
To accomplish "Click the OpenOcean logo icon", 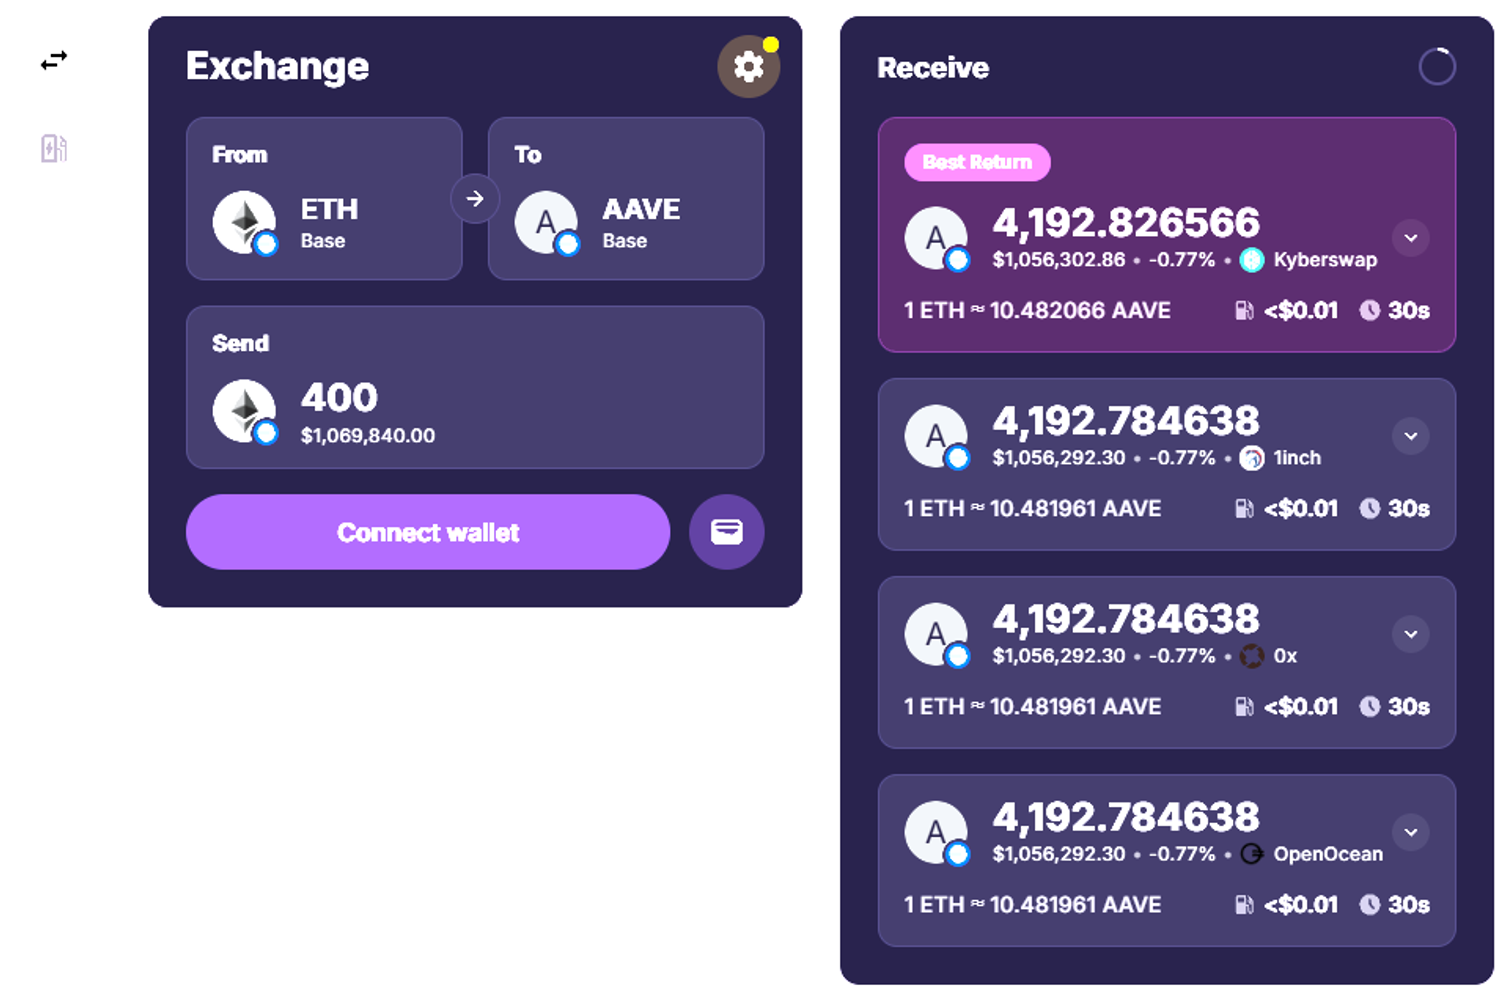I will [x=1252, y=854].
